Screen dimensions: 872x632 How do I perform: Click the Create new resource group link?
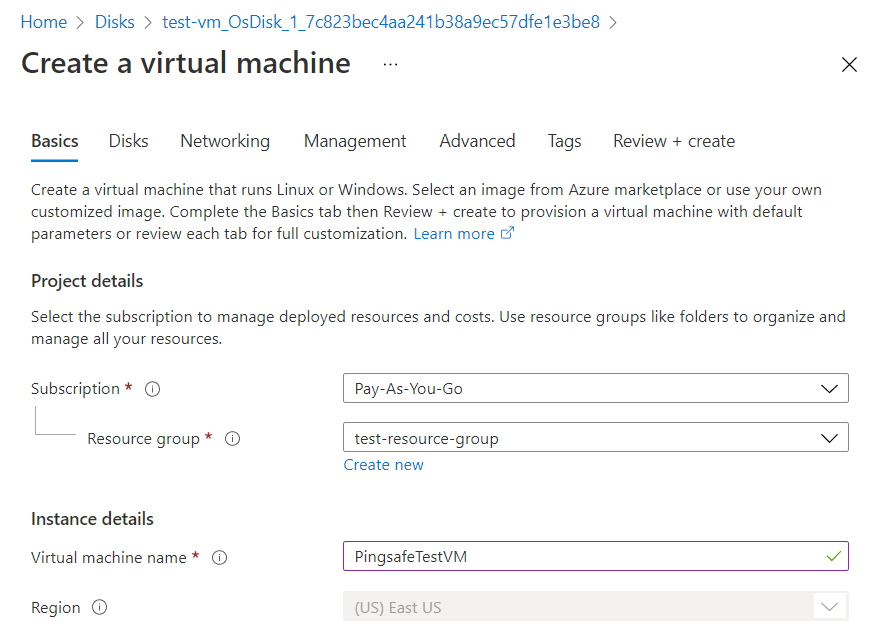pyautogui.click(x=383, y=465)
